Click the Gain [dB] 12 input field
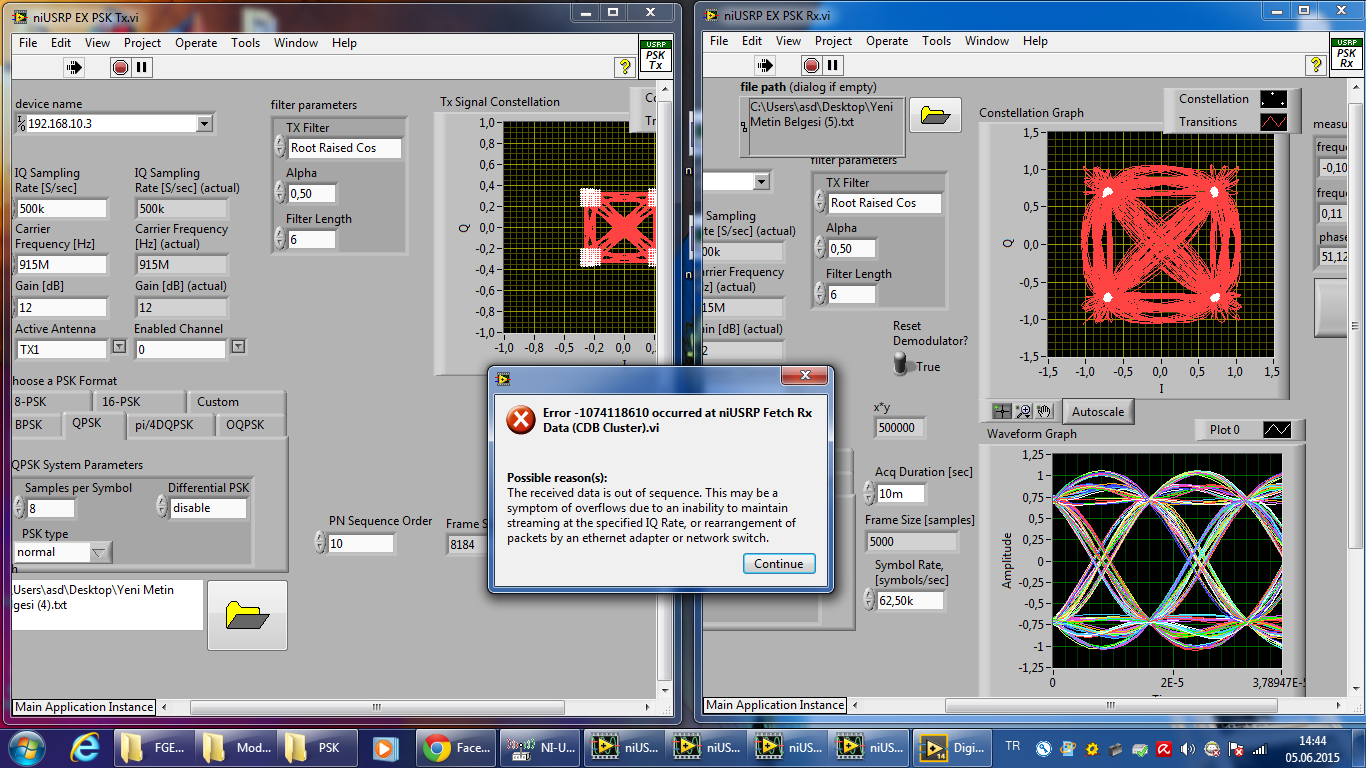1366x768 pixels. pos(62,307)
